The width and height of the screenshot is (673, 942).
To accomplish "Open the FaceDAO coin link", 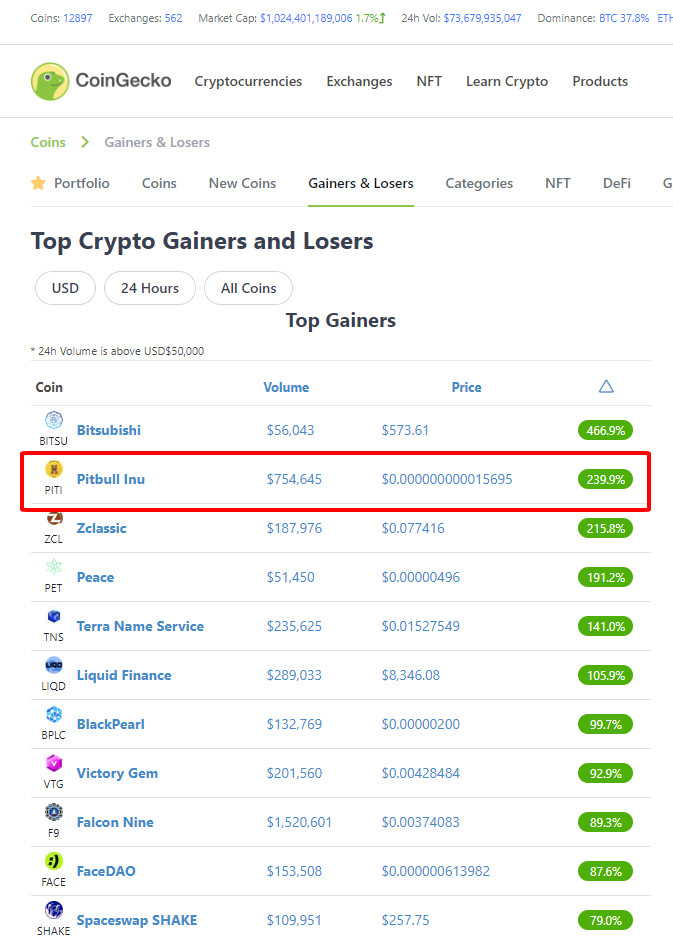I will click(x=106, y=871).
